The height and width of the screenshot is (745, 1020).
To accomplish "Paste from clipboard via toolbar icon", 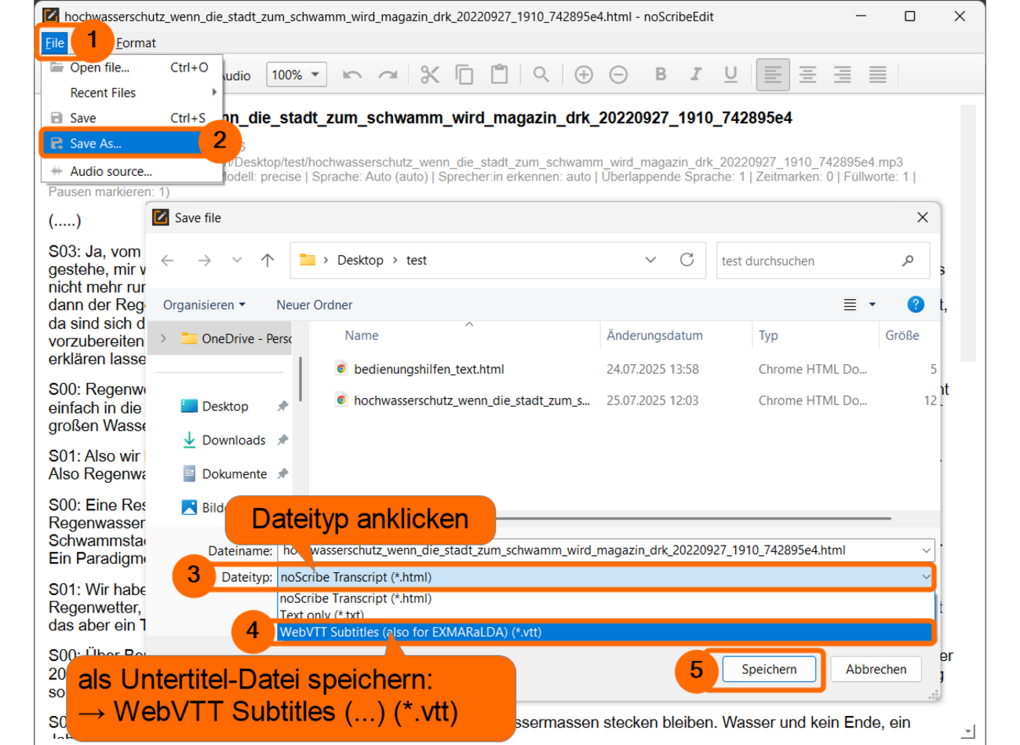I will 499,74.
